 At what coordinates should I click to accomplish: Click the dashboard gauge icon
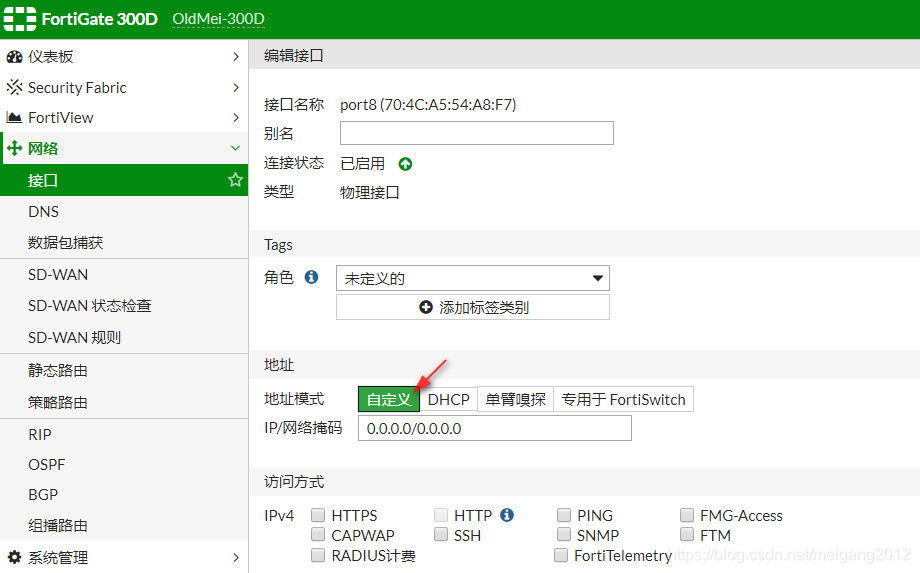tap(14, 57)
